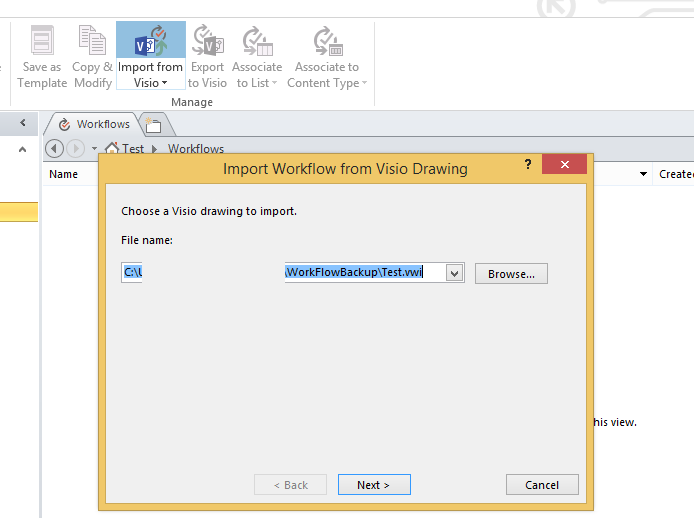
Task: Click the Cancel button
Action: (542, 485)
